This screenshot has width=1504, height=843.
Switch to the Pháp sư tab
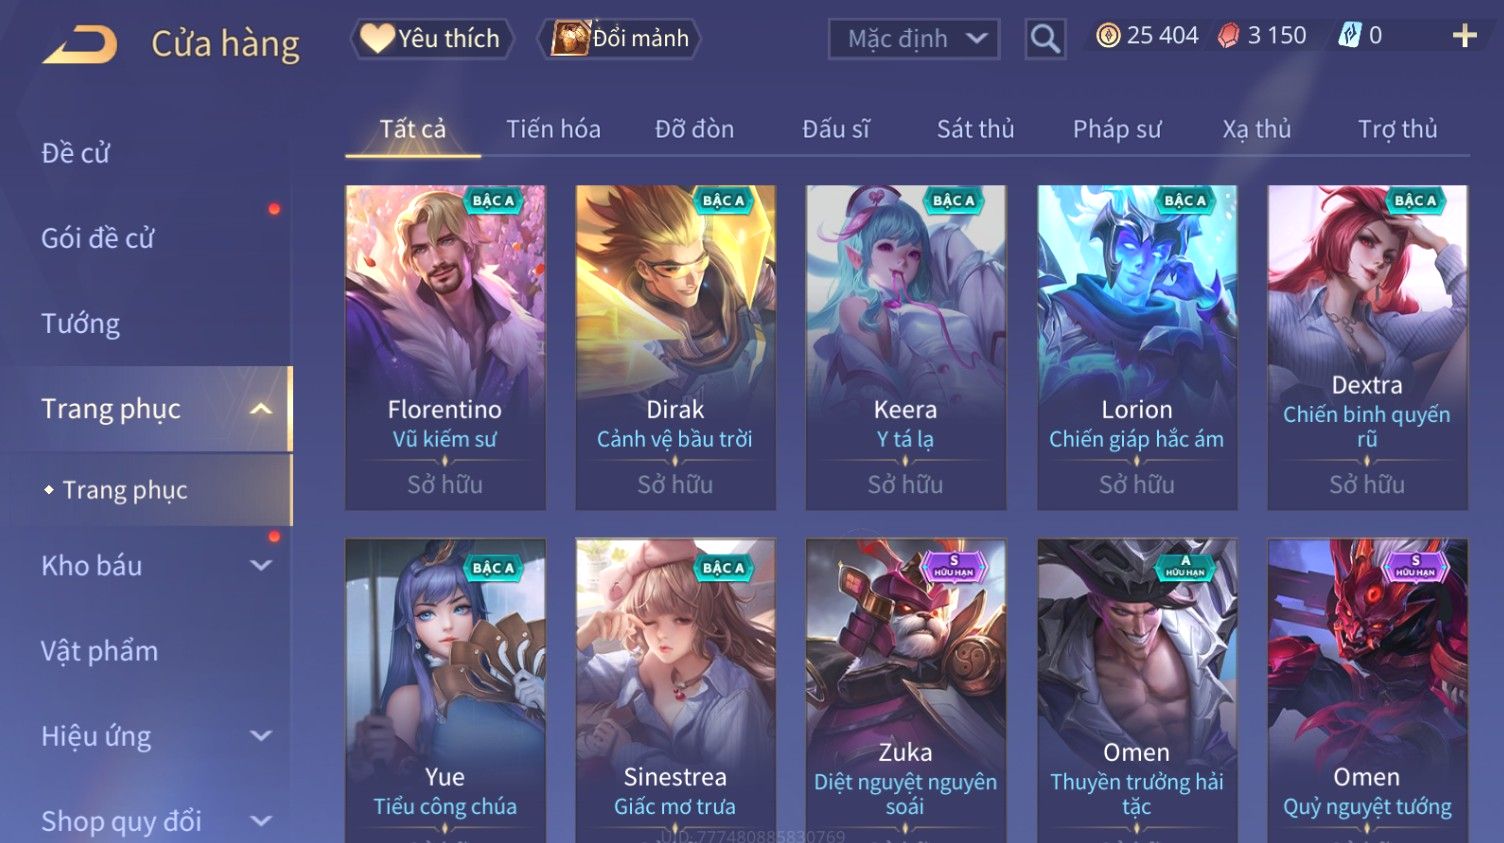tap(1117, 129)
